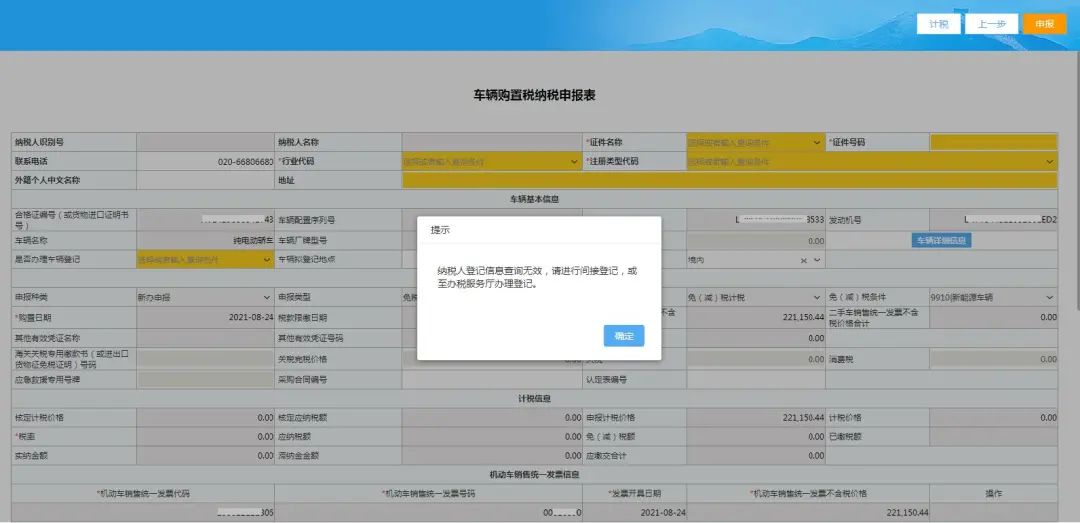The image size is (1080, 523).
Task: Click the 其他有效凭证名称 input field
Action: (205, 338)
